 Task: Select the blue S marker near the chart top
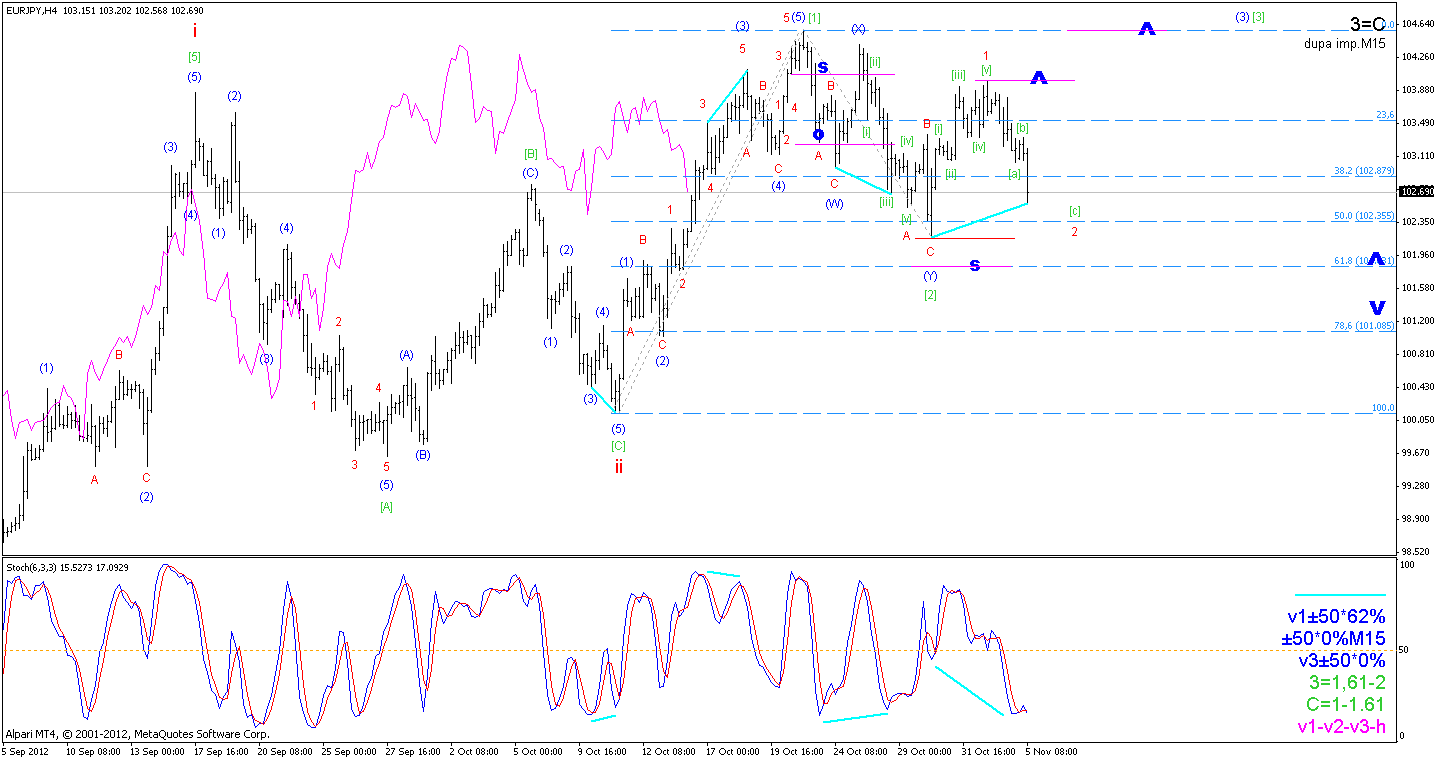click(x=822, y=67)
